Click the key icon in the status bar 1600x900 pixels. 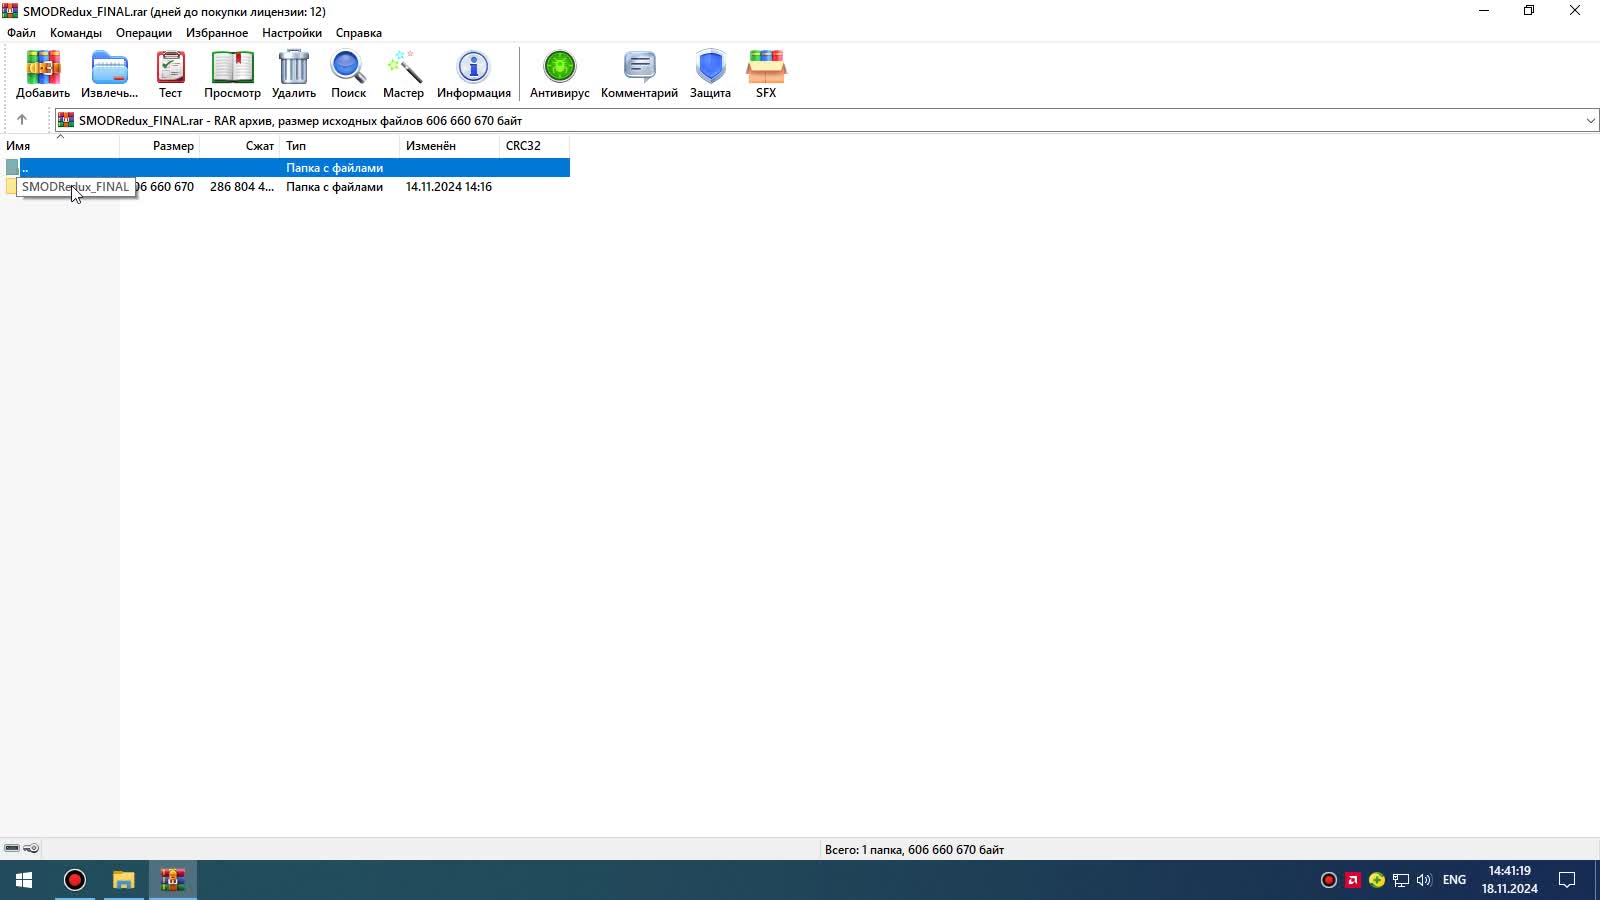click(x=31, y=848)
